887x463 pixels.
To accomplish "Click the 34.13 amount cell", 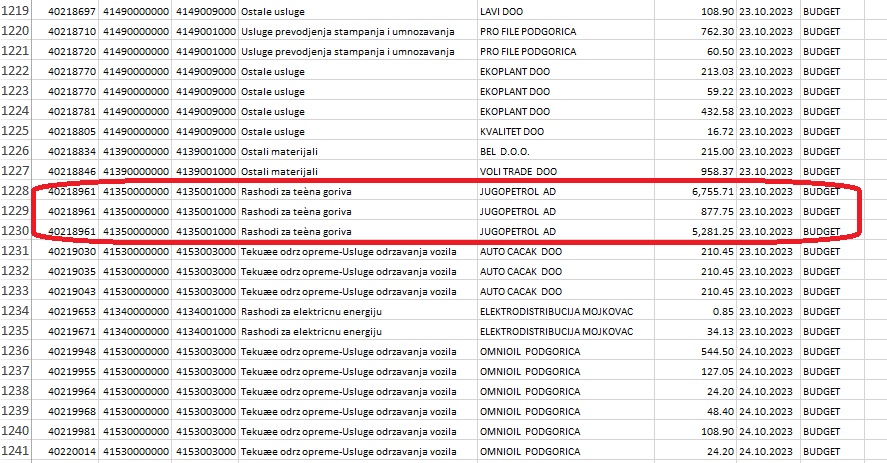I will 695,331.
